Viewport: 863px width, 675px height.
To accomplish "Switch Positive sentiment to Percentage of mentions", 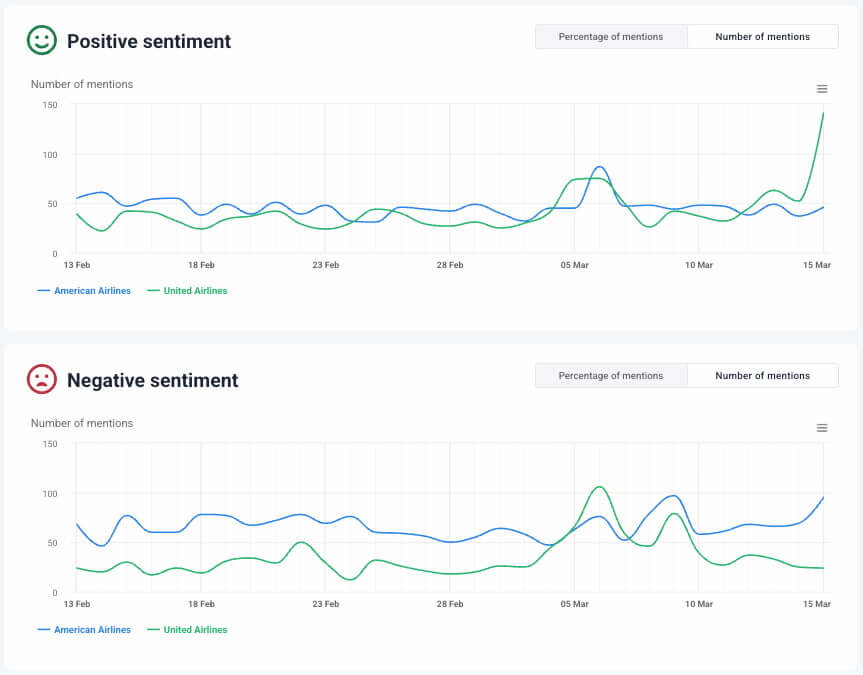I will pos(610,36).
